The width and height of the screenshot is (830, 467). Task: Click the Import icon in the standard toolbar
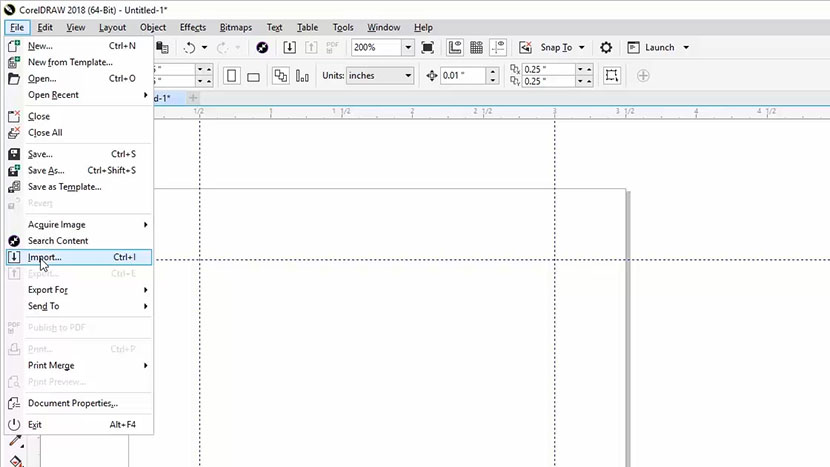pyautogui.click(x=289, y=47)
